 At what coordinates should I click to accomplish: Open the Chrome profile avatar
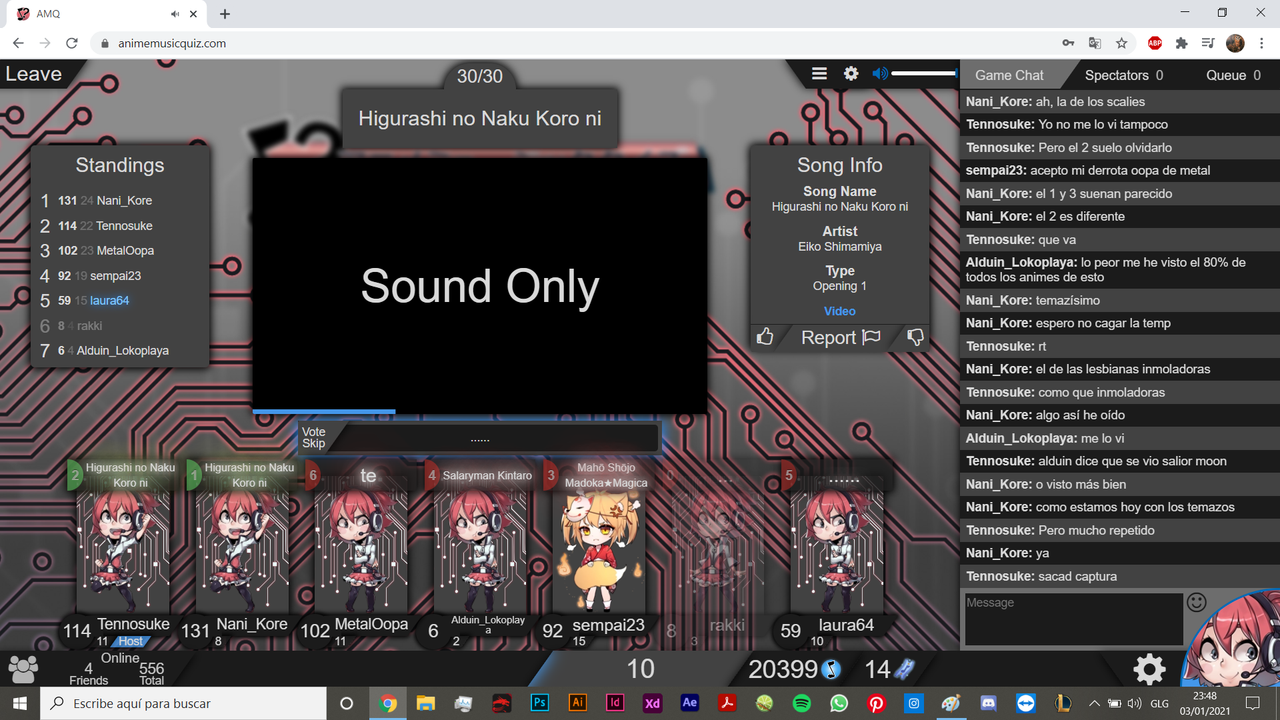click(1235, 43)
